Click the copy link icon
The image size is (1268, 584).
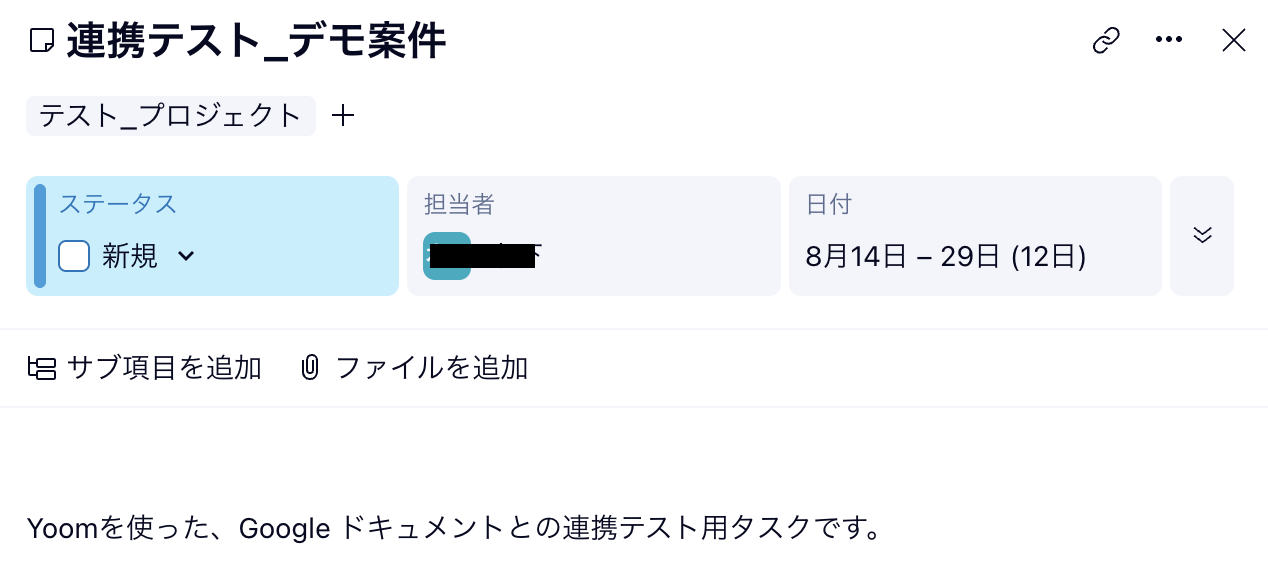point(1105,41)
